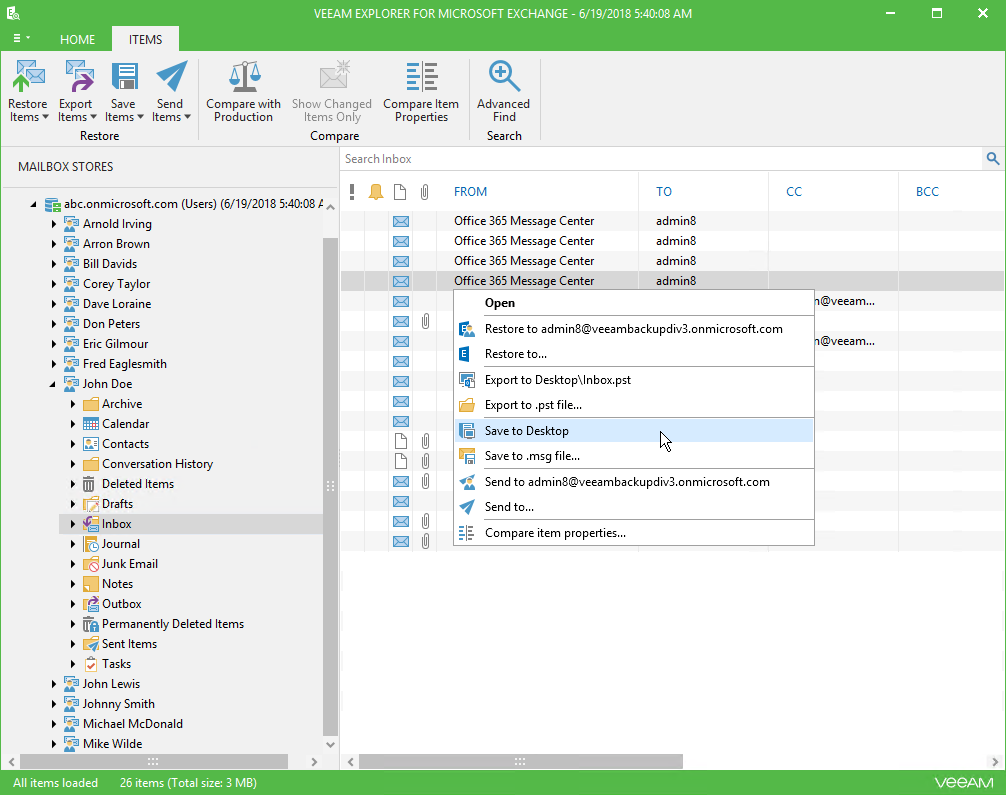This screenshot has height=795, width=1006.
Task: Choose Open from the context menu
Action: [634, 303]
